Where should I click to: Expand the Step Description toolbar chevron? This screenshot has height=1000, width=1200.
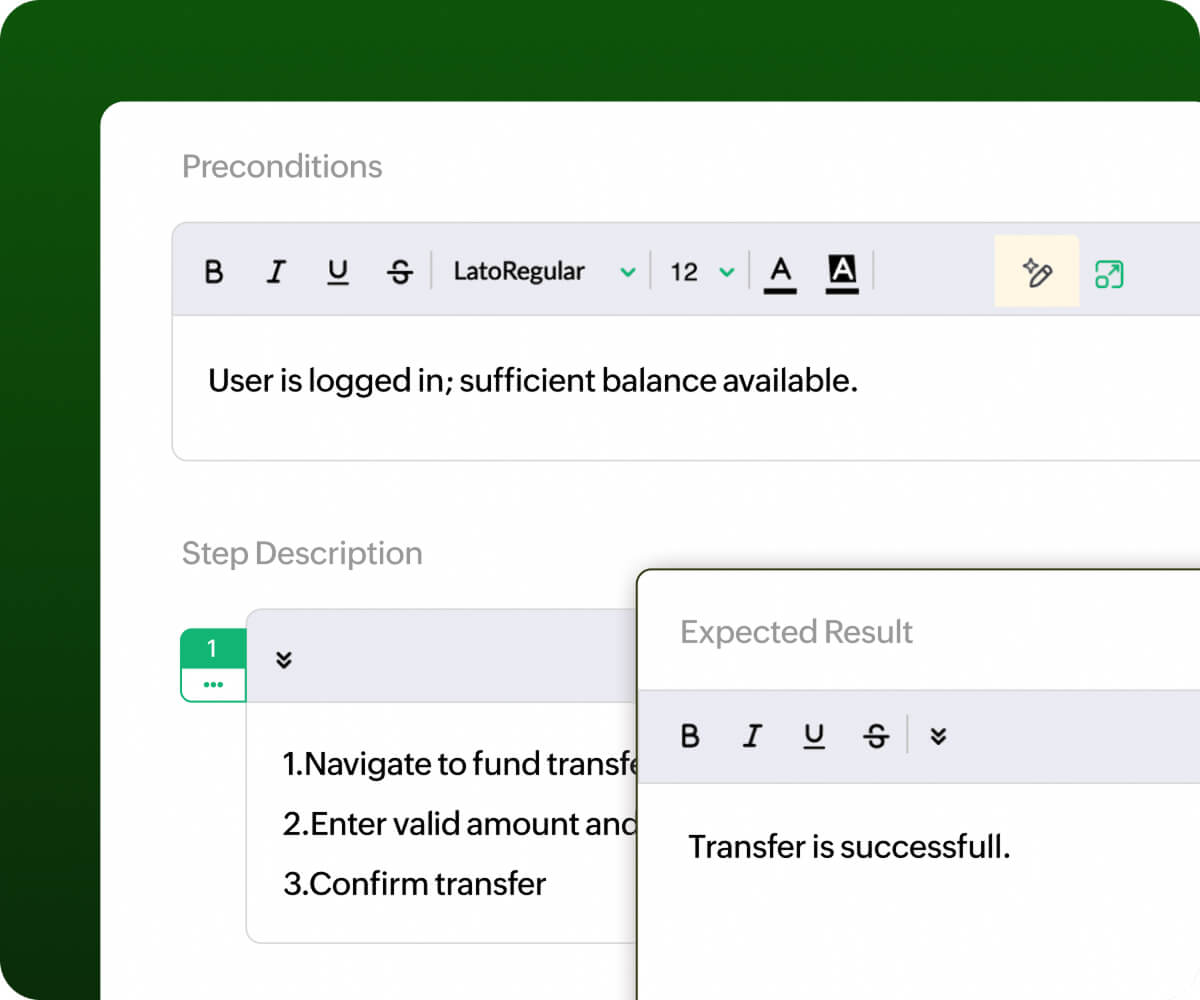click(284, 660)
